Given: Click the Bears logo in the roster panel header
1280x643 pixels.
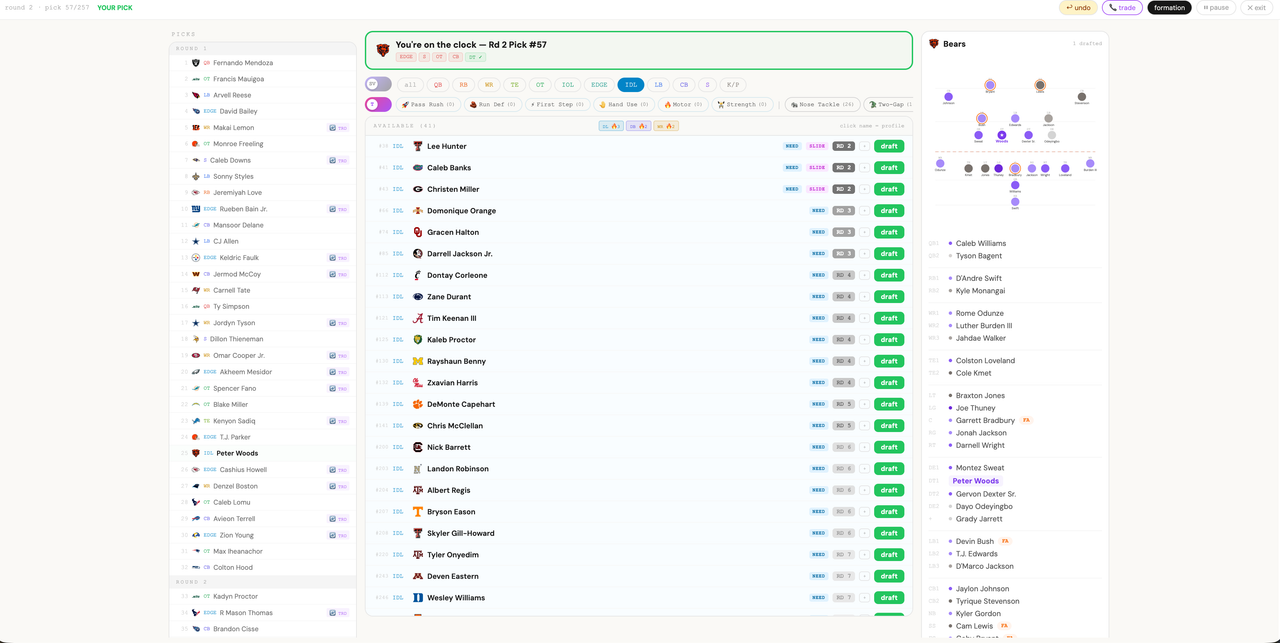Looking at the screenshot, I should tap(934, 44).
